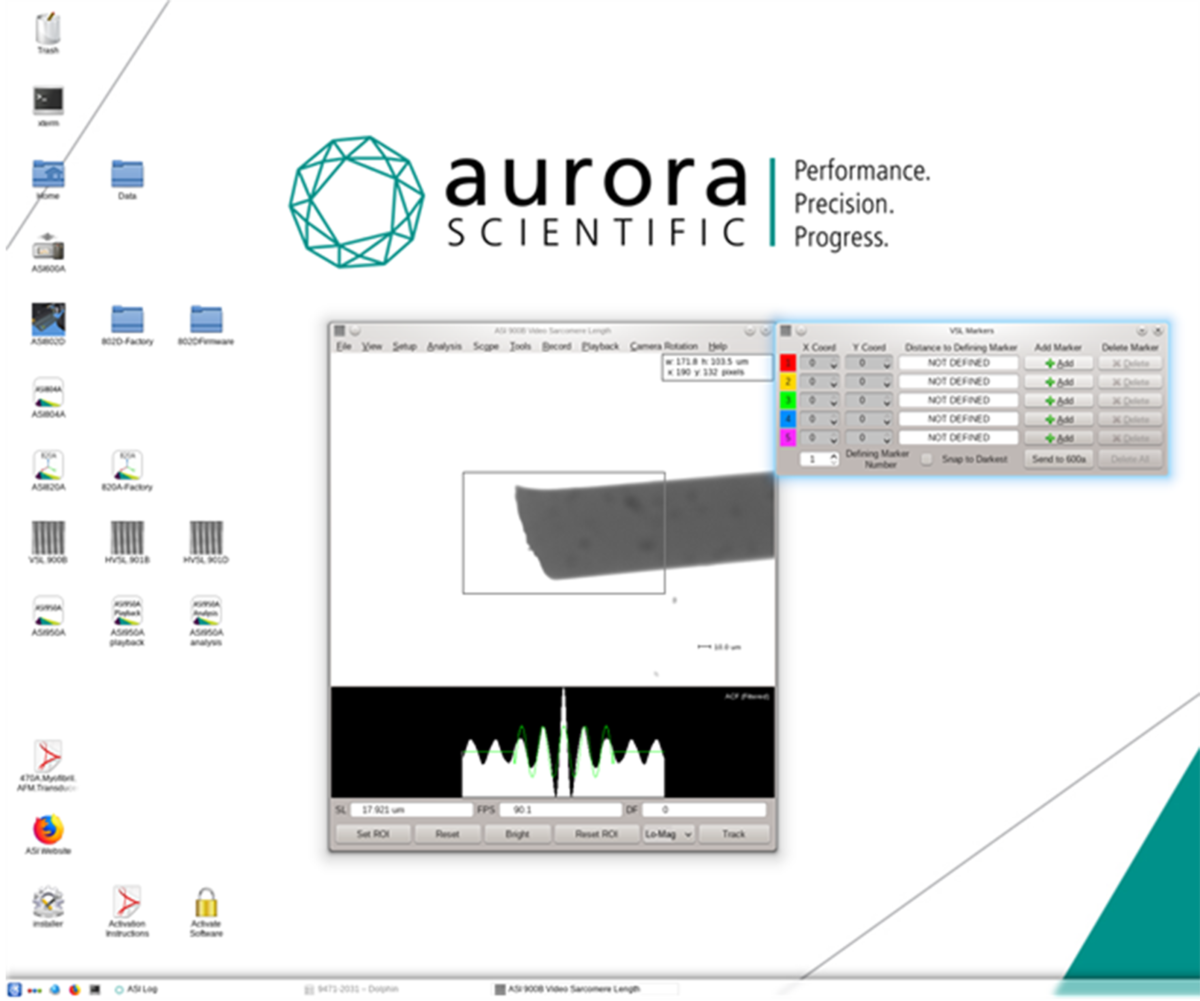Click Send to 600a
The image size is (1200, 1001).
pos(1058,459)
